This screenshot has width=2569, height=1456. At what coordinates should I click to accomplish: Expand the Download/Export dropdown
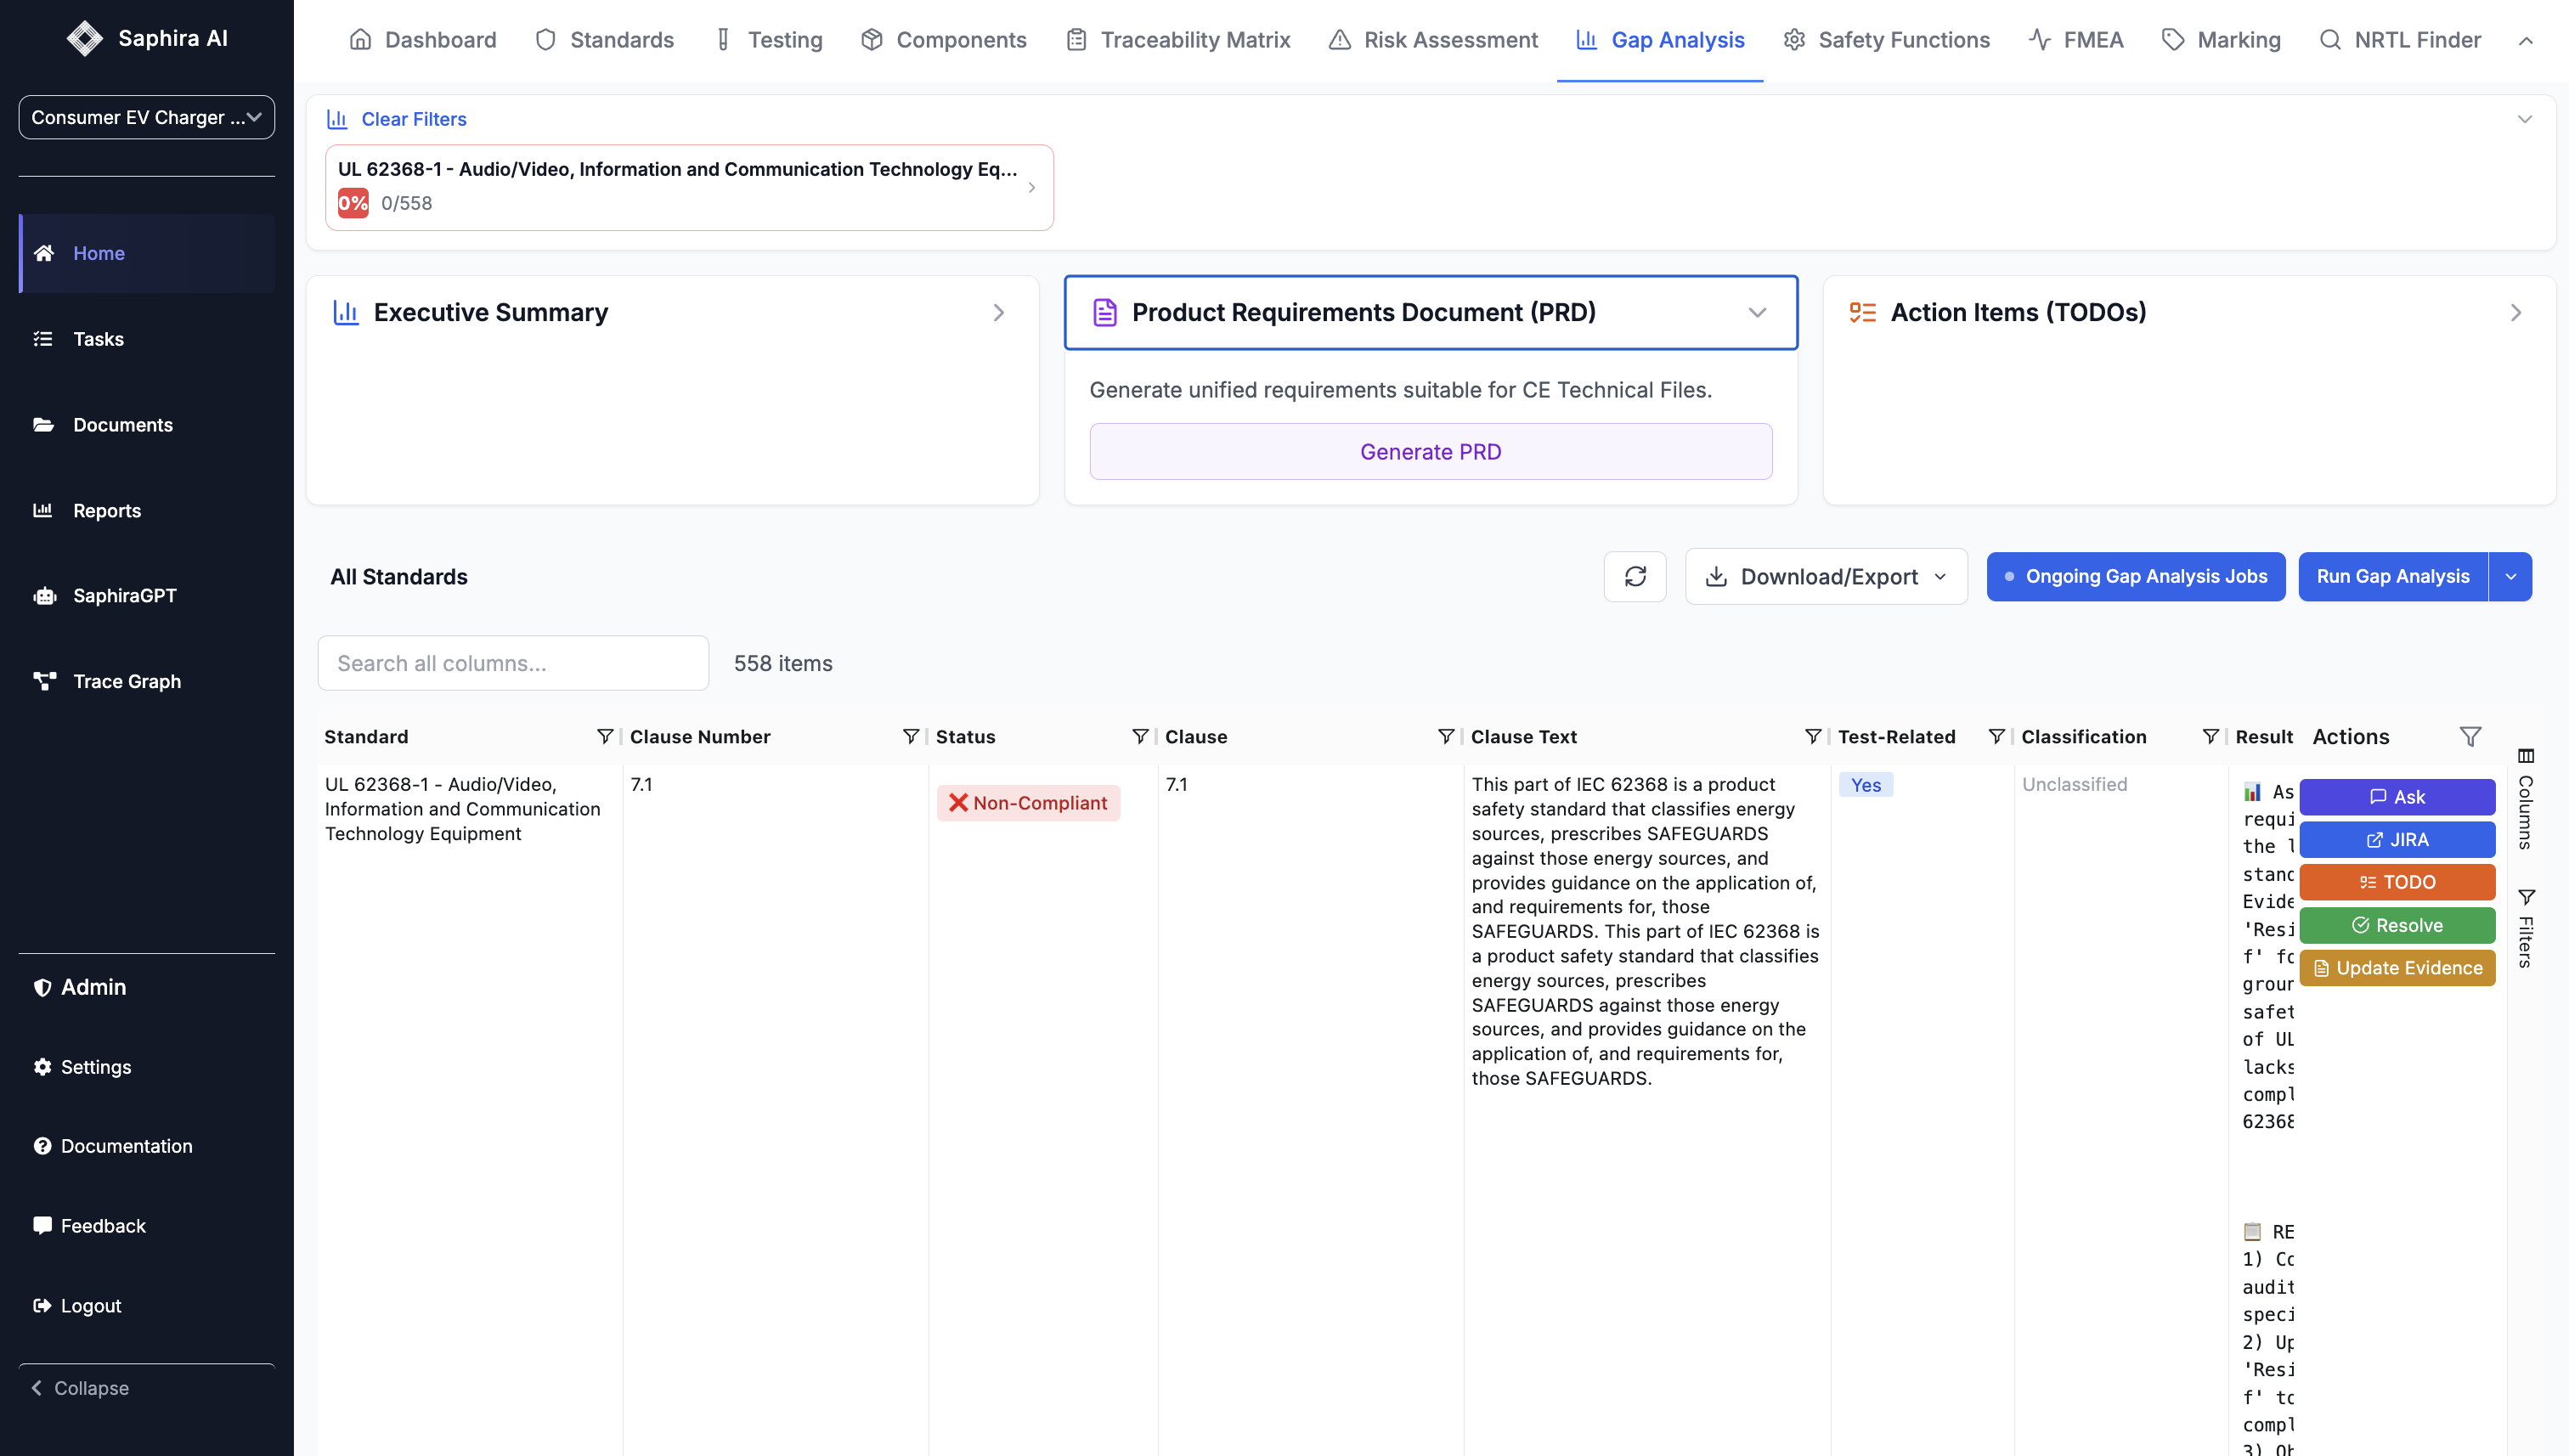click(1826, 576)
